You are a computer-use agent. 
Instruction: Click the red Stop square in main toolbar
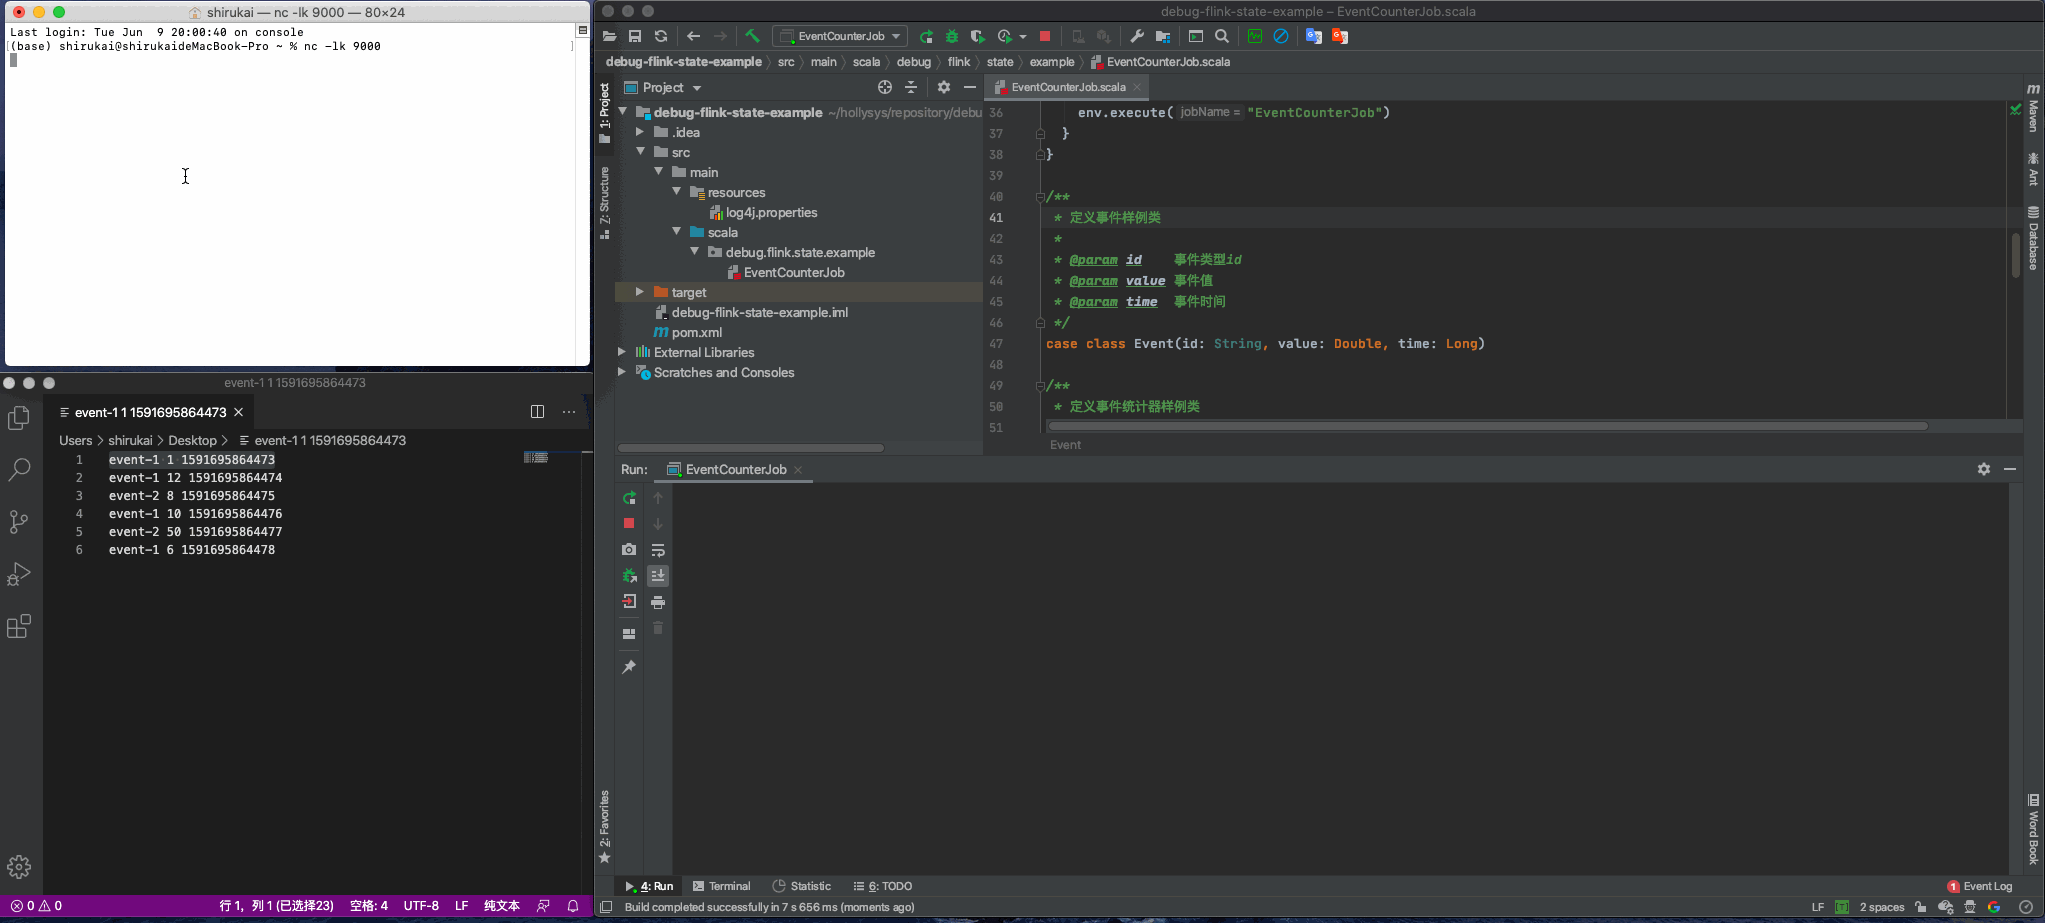[x=1045, y=36]
